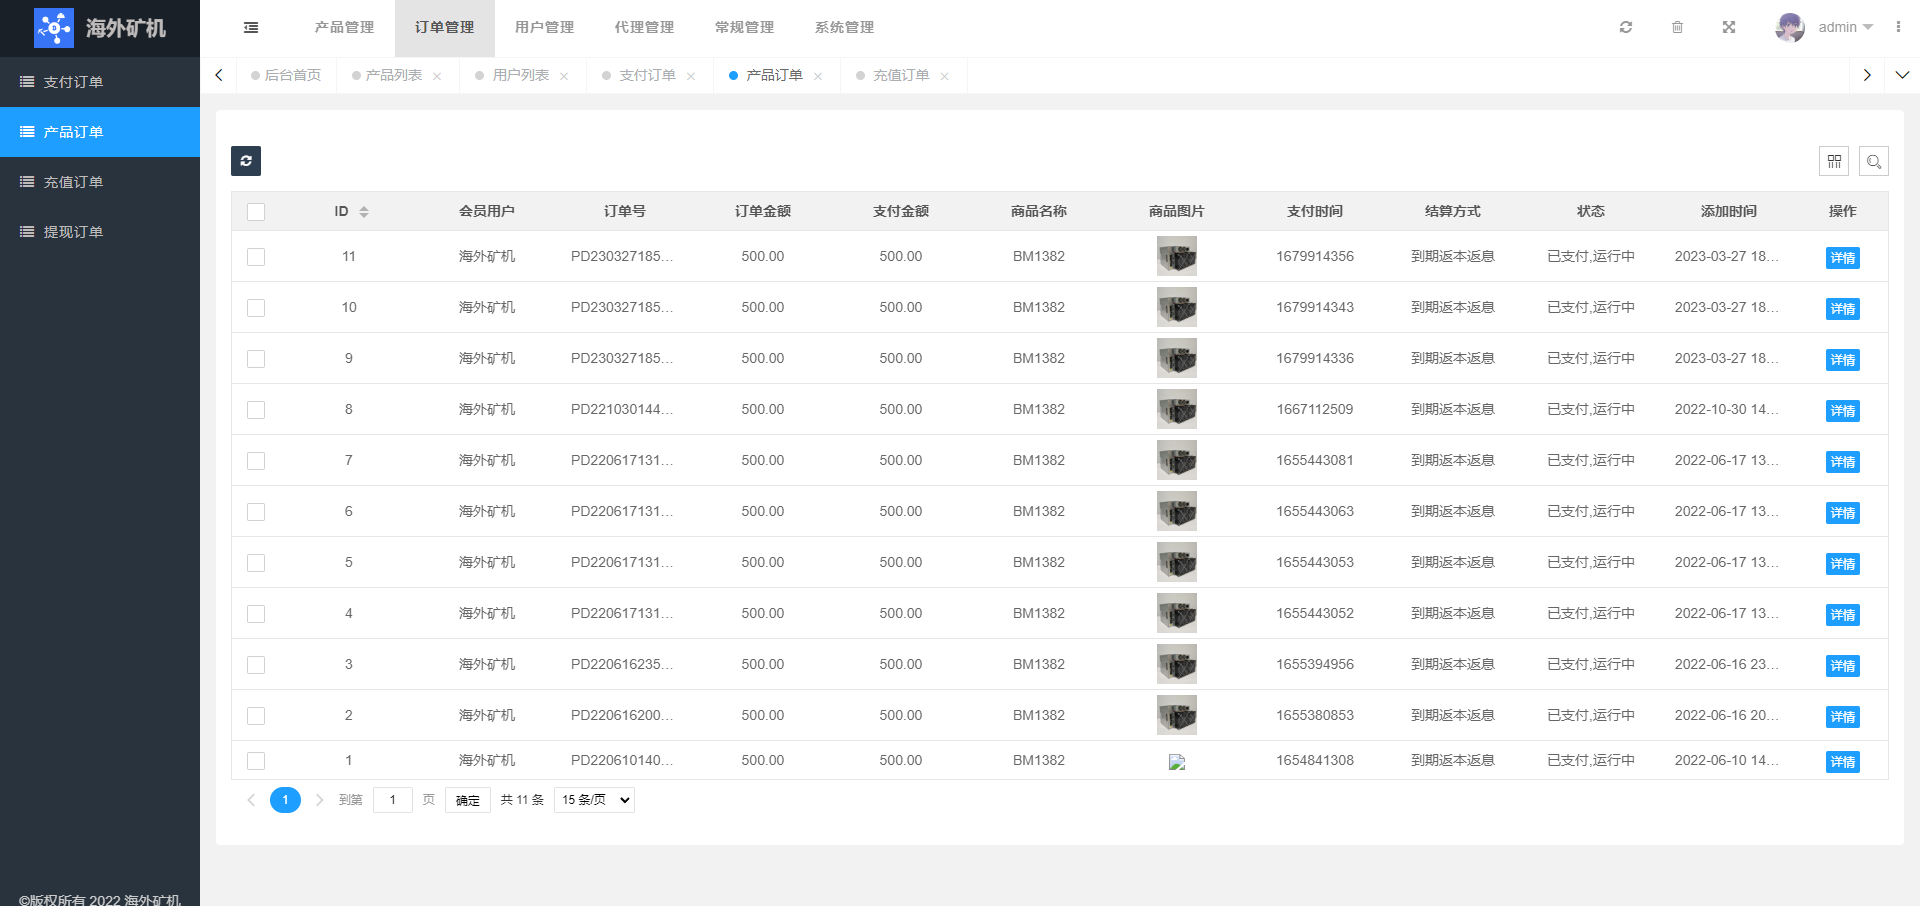Open the 15 条/页 page size dropdown
The image size is (1920, 906).
tap(594, 800)
